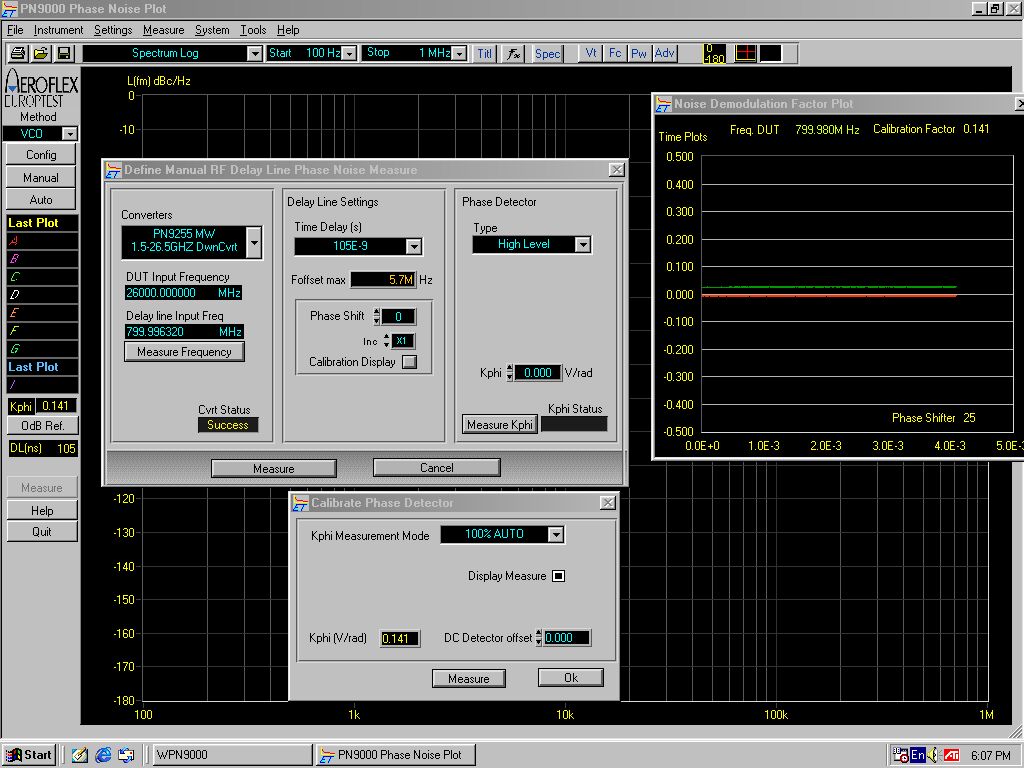Click Internet Explorer quick launch icon
This screenshot has width=1024, height=768.
pyautogui.click(x=103, y=755)
